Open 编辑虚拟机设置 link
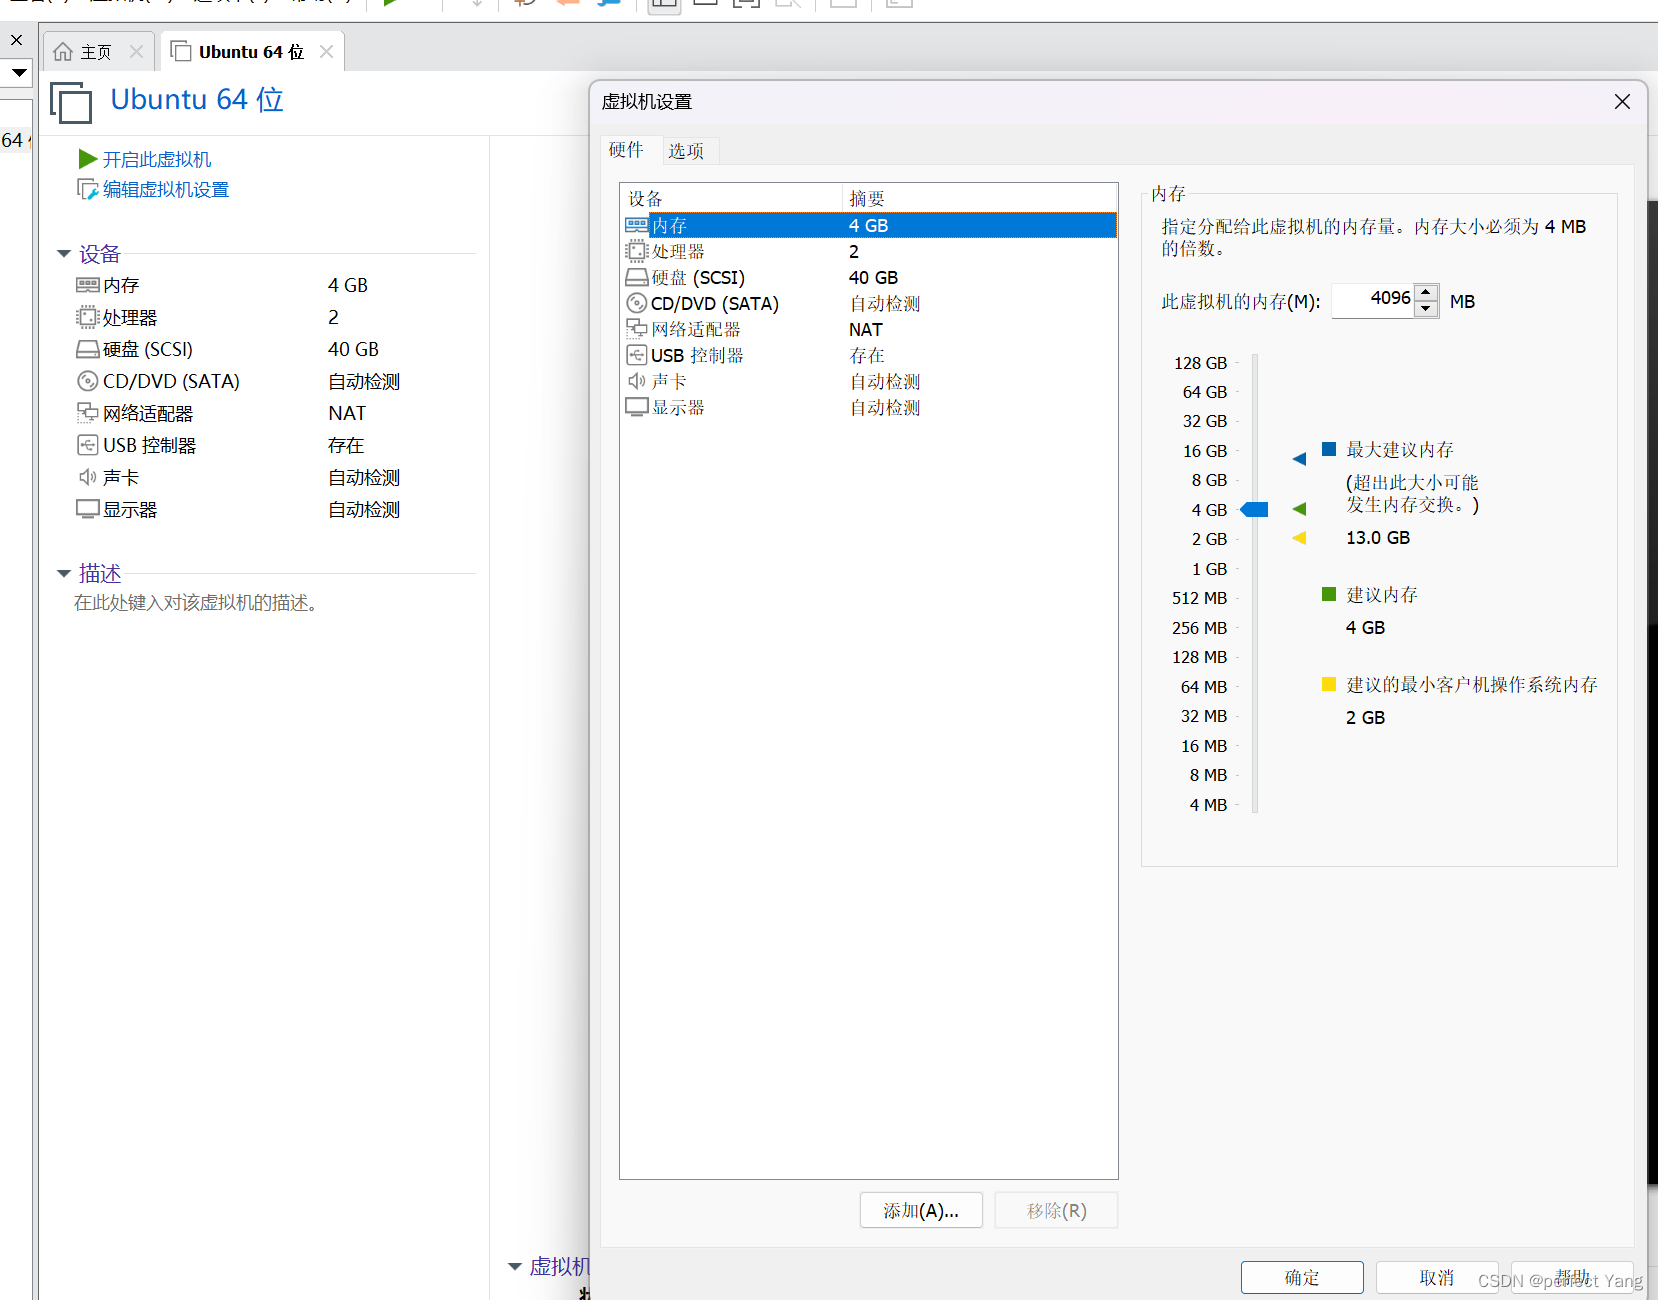The height and width of the screenshot is (1300, 1658). click(166, 190)
